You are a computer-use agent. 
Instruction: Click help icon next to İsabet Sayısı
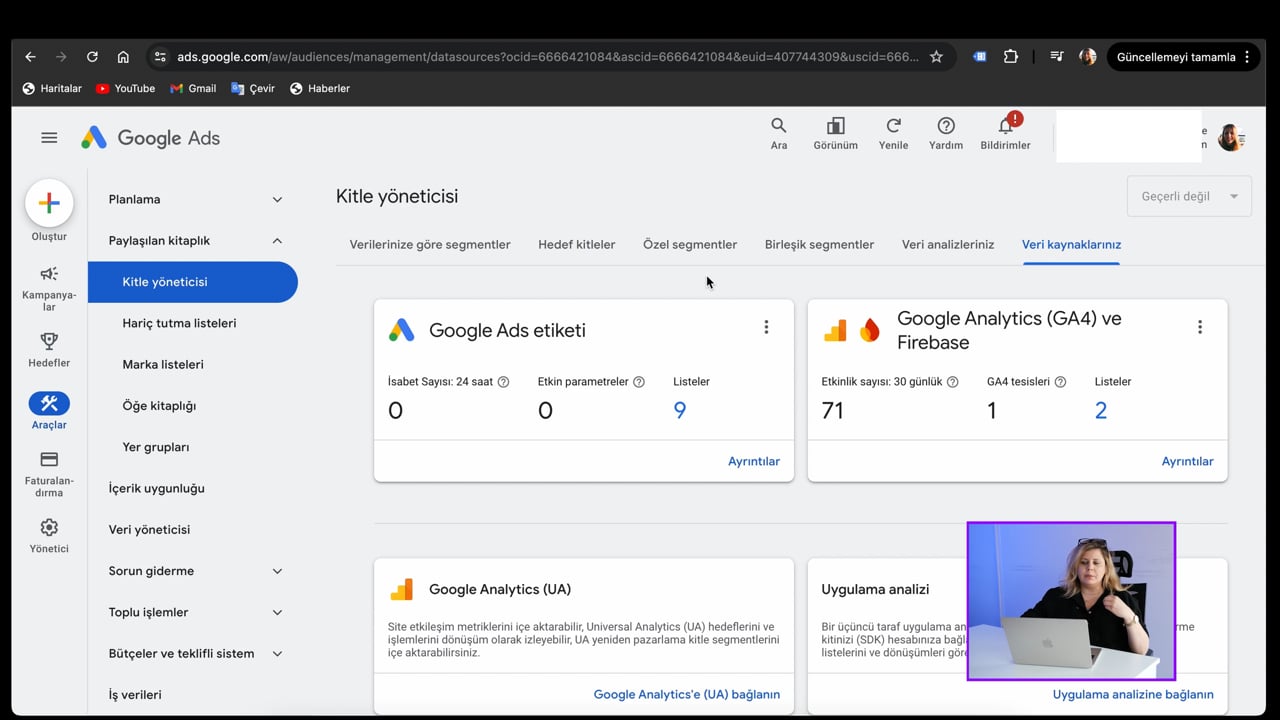coord(503,382)
